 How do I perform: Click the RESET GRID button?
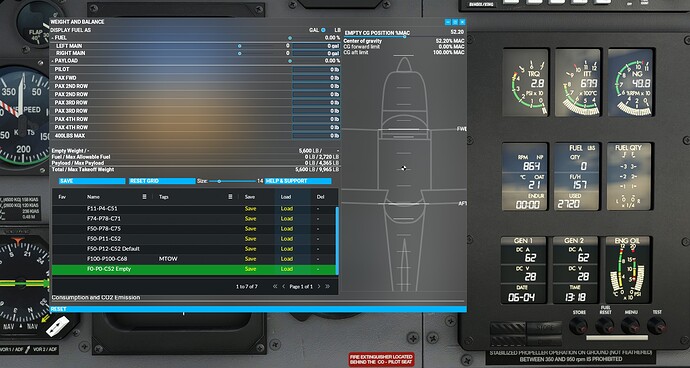[x=162, y=181]
